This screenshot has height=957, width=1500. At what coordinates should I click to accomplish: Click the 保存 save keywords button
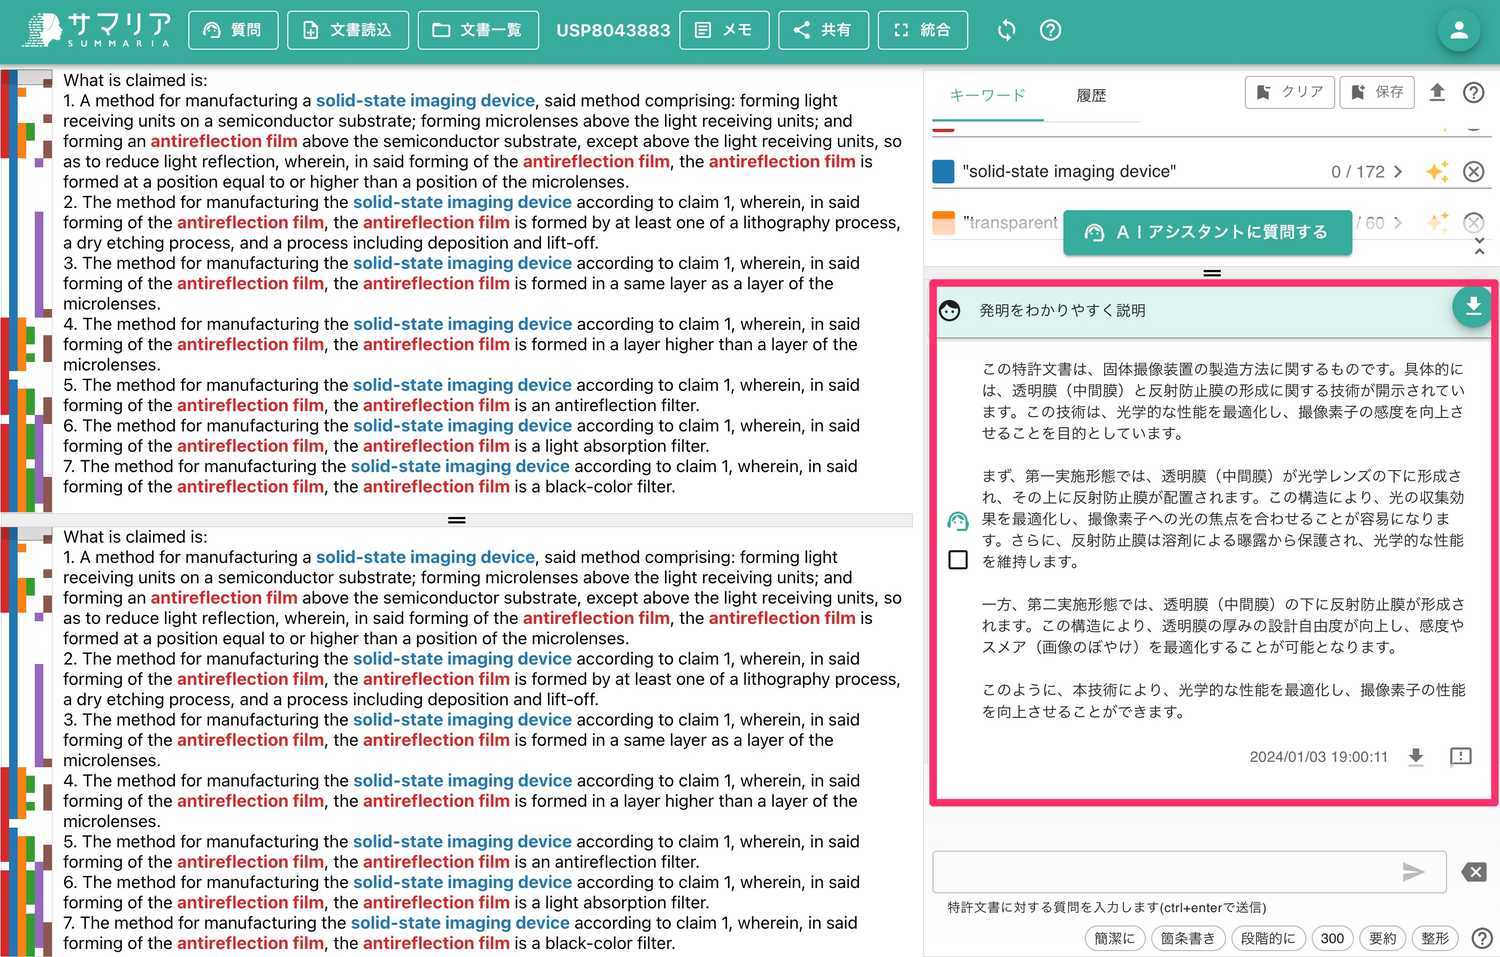(1377, 92)
